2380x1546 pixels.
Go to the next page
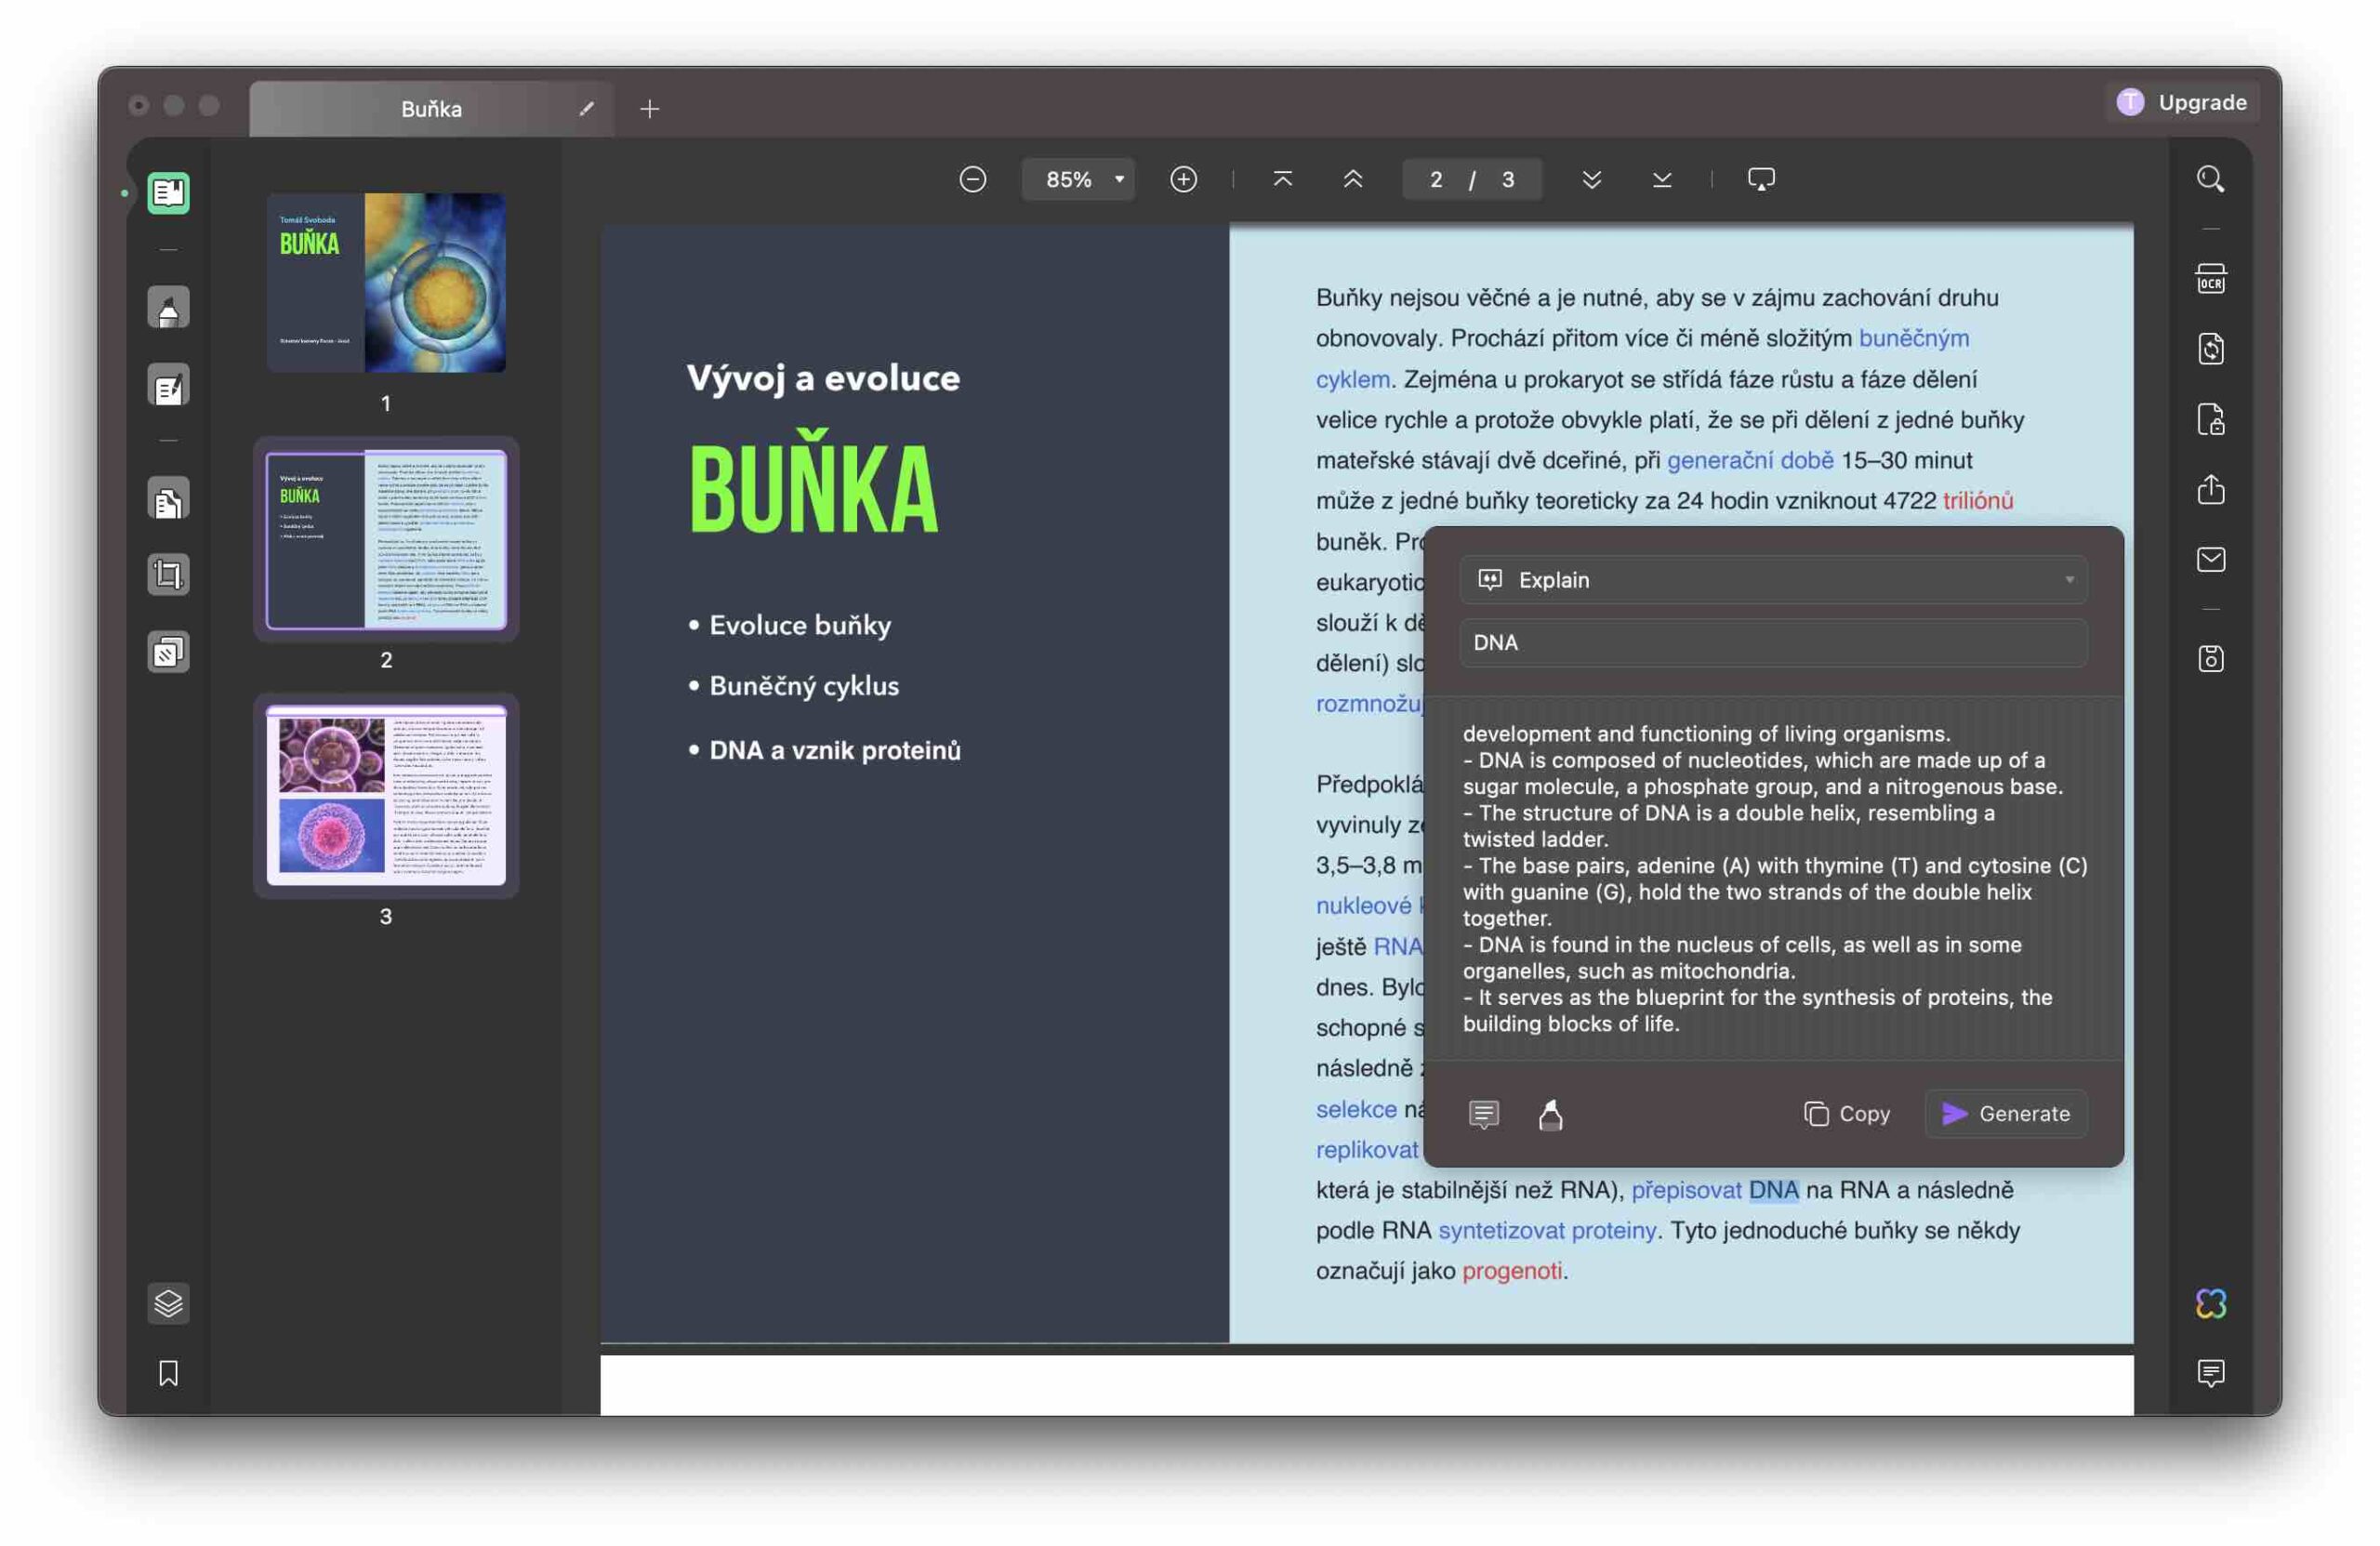coord(1591,179)
